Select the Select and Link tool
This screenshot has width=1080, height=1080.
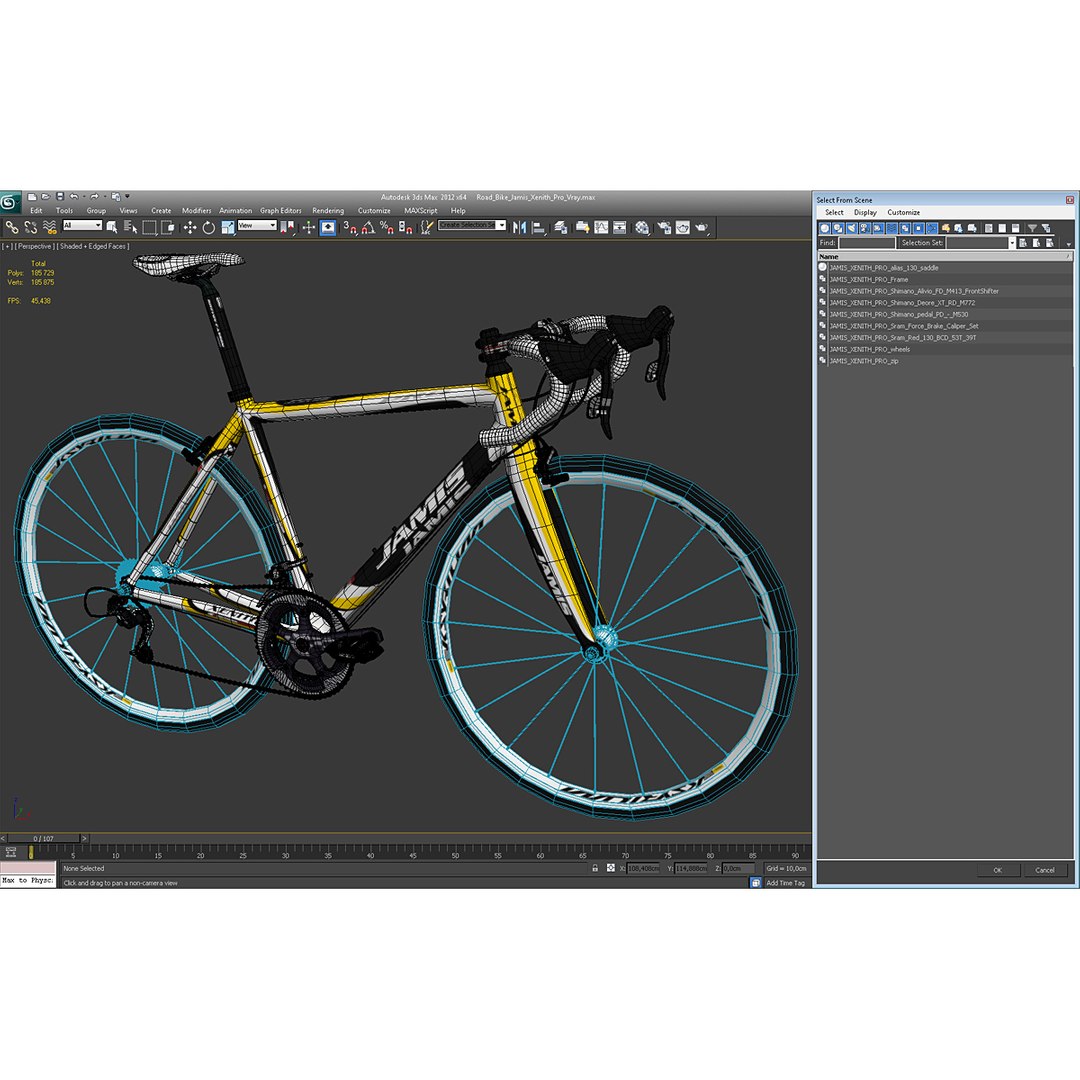pos(12,227)
